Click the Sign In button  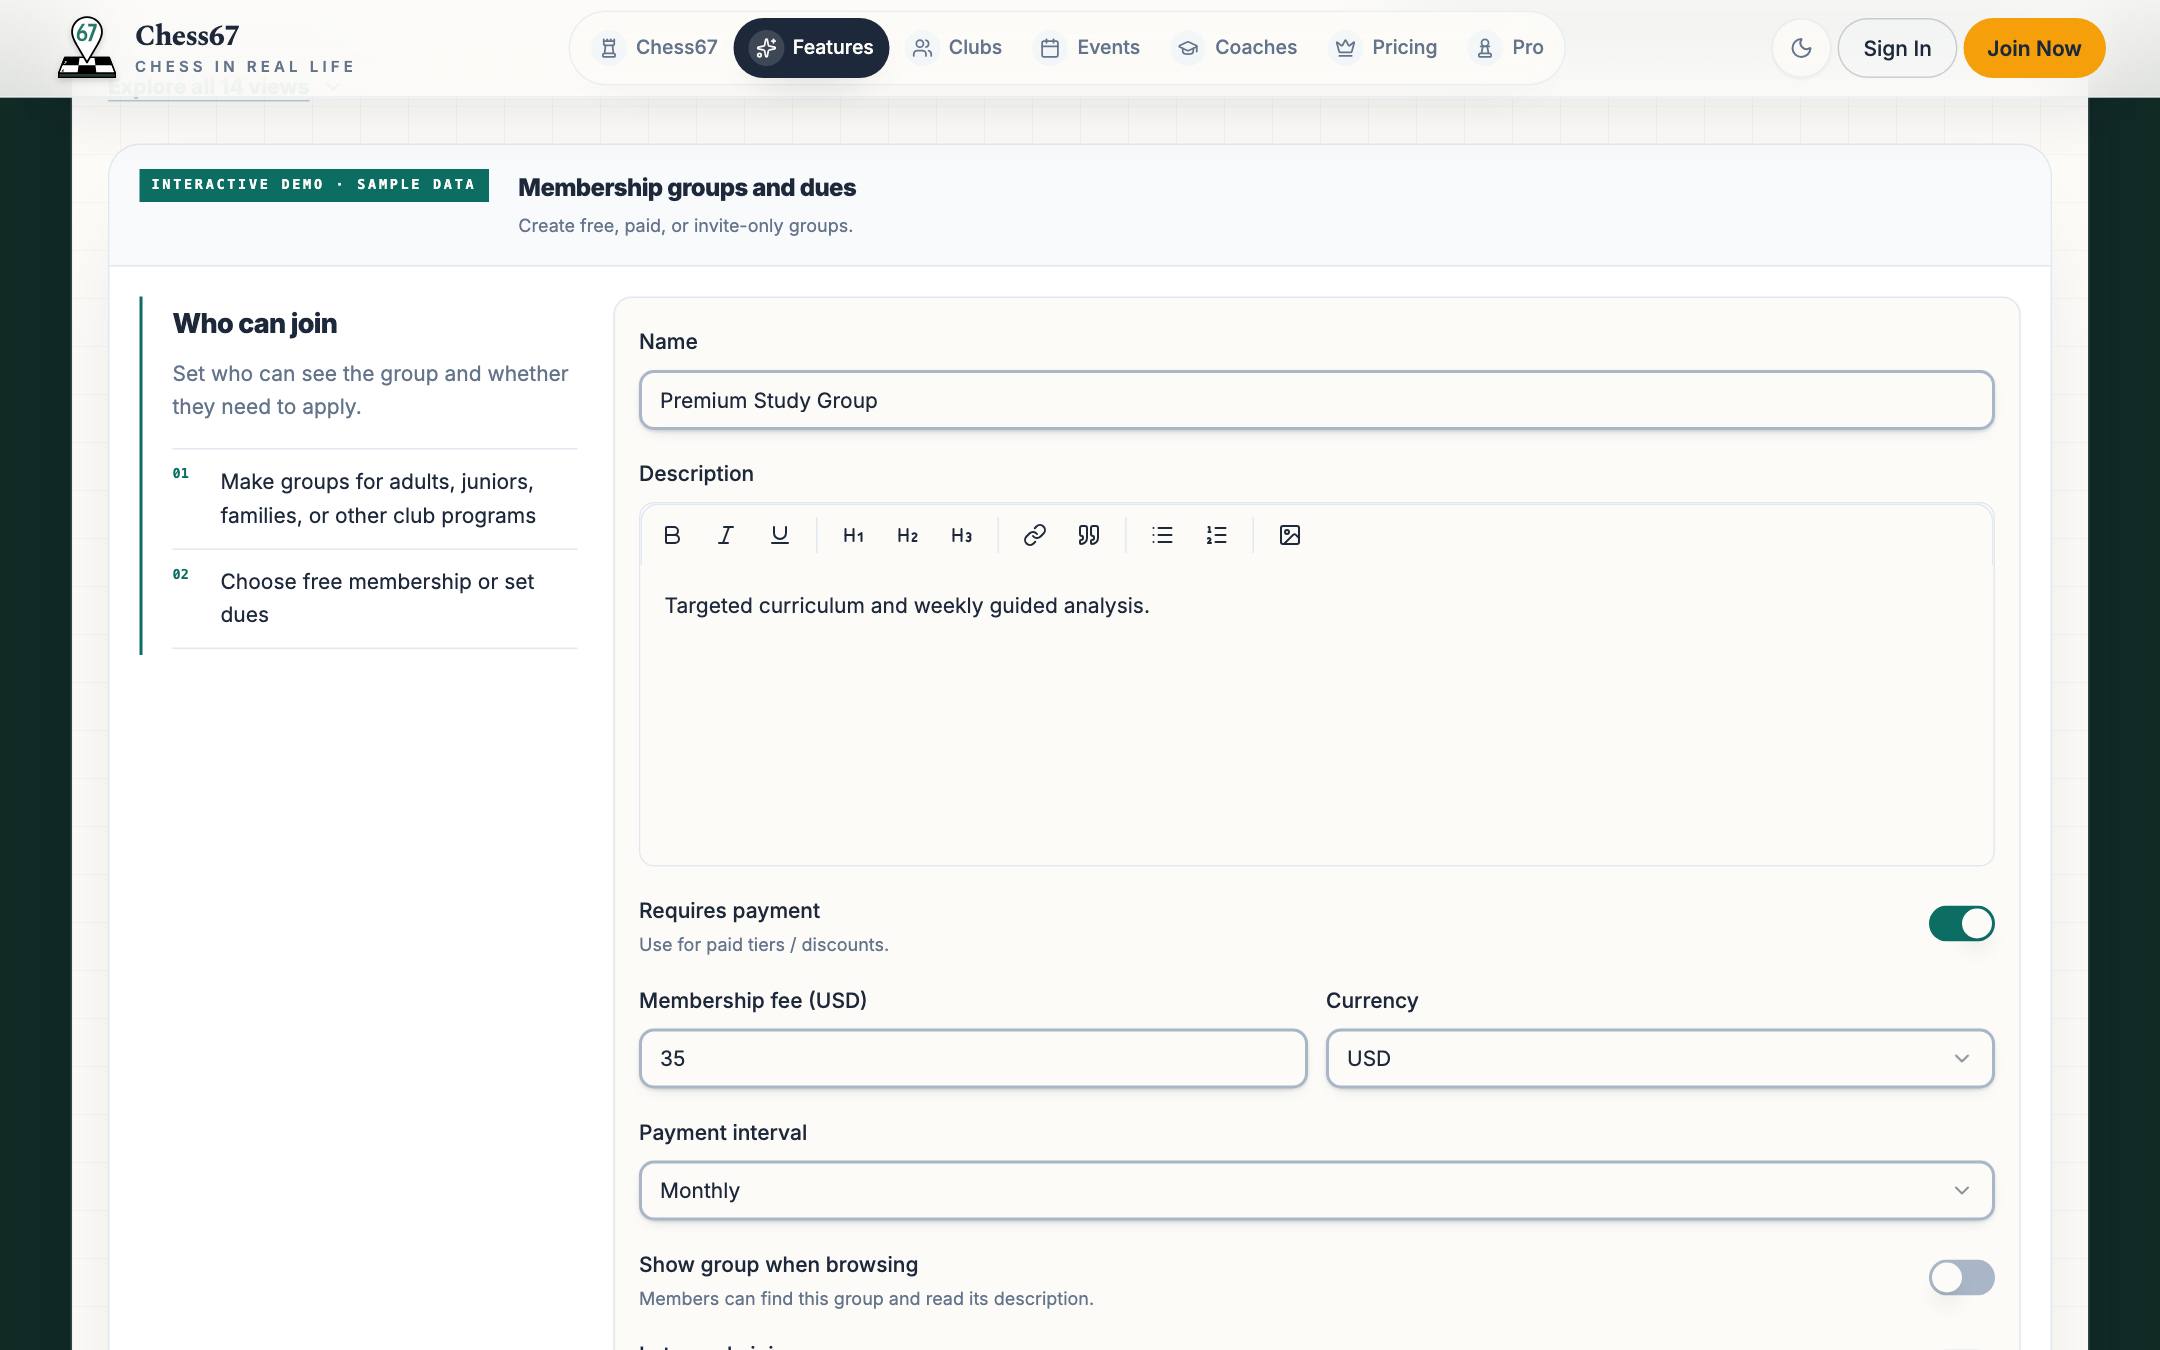click(x=1897, y=48)
